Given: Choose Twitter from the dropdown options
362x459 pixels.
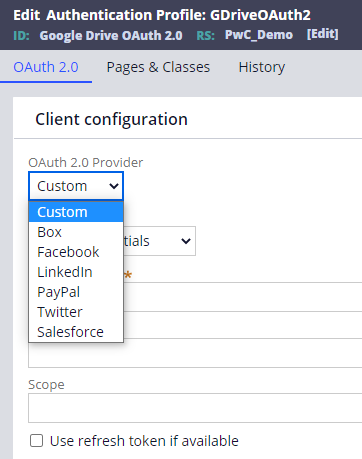Looking at the screenshot, I should coord(76,312).
